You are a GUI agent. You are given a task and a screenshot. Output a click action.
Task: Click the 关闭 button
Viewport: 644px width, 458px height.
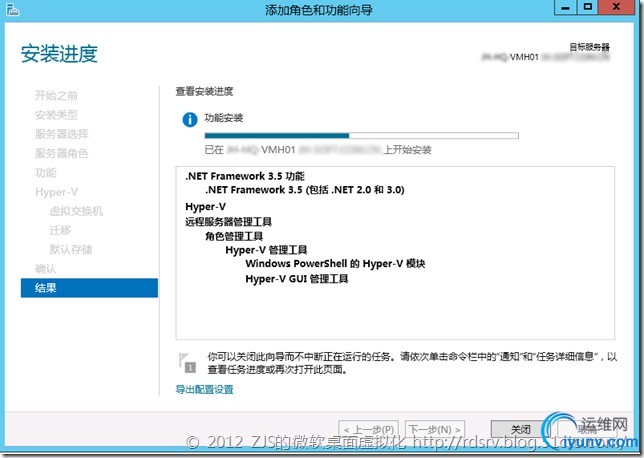pos(520,430)
